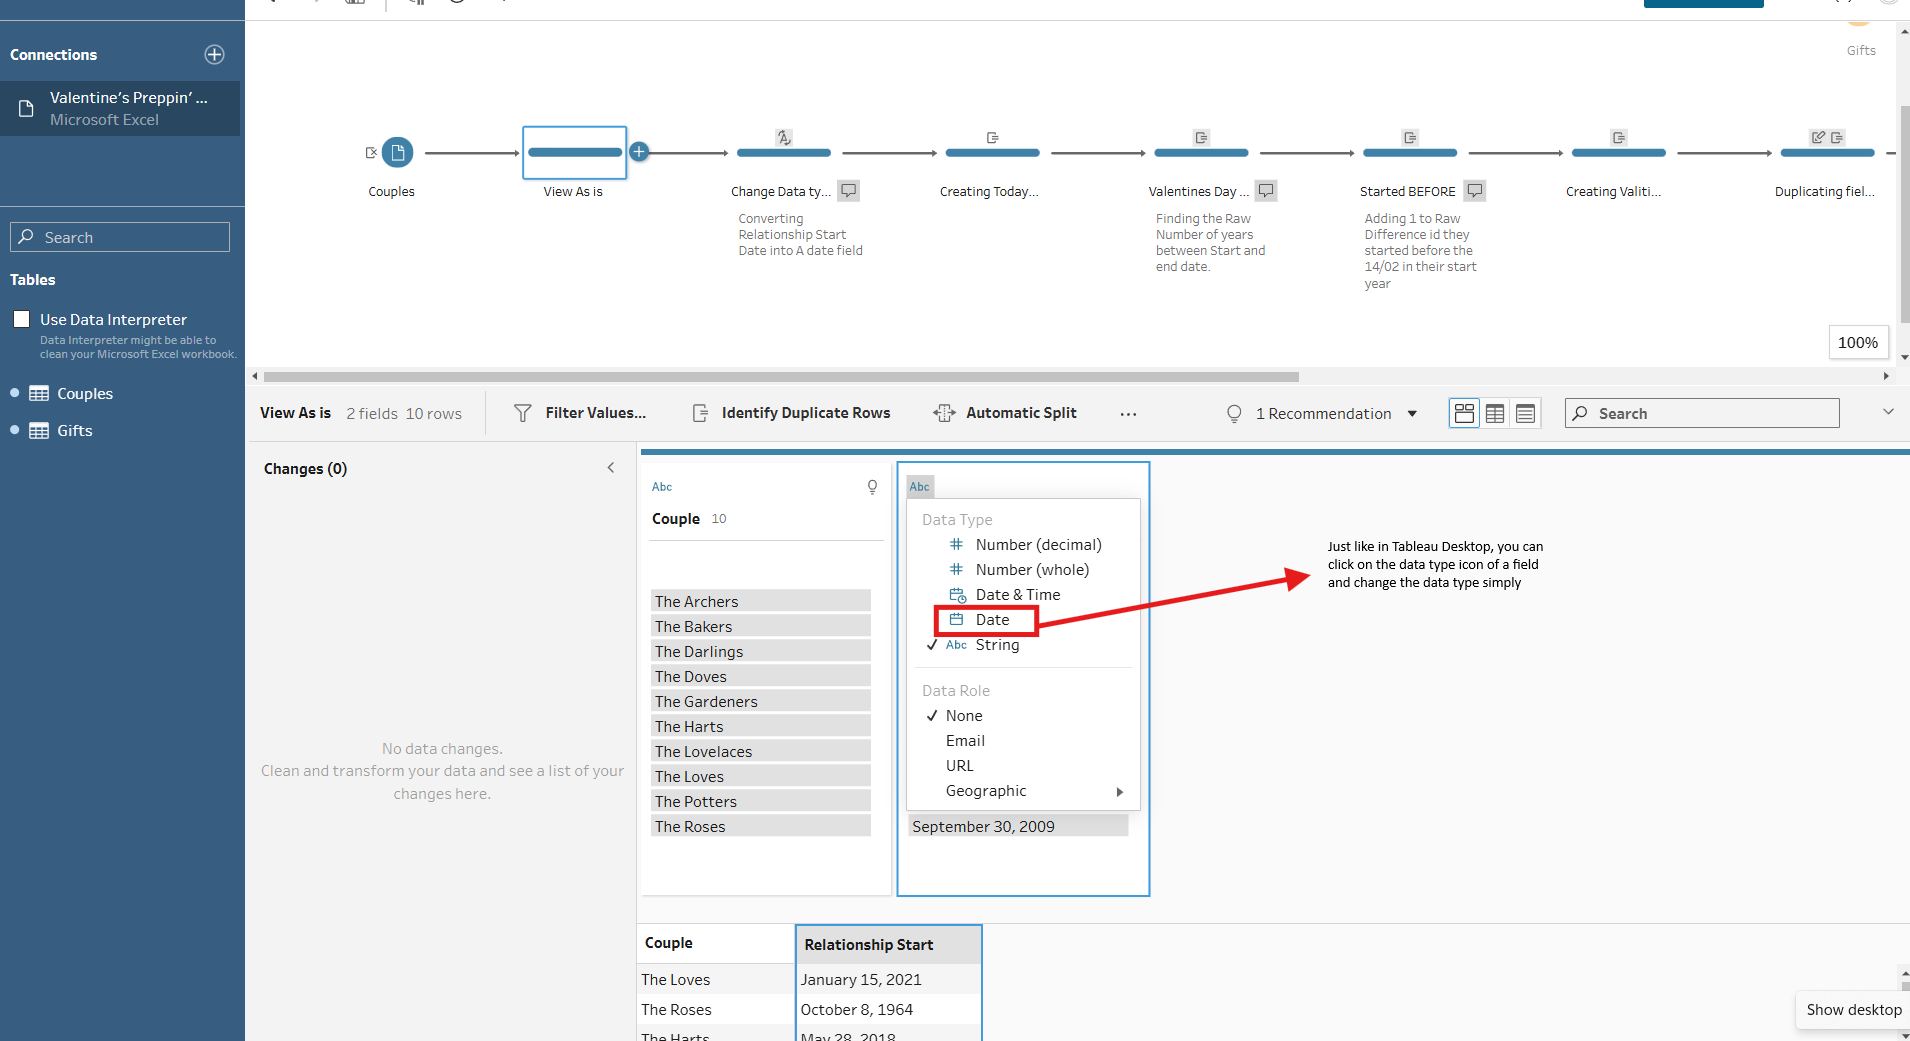Click the flow pane horizontal scrollbar

click(780, 377)
